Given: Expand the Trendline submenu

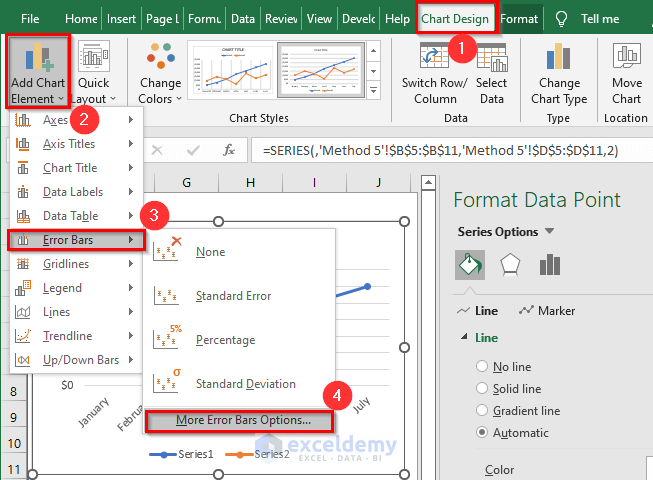Looking at the screenshot, I should click(x=76, y=336).
